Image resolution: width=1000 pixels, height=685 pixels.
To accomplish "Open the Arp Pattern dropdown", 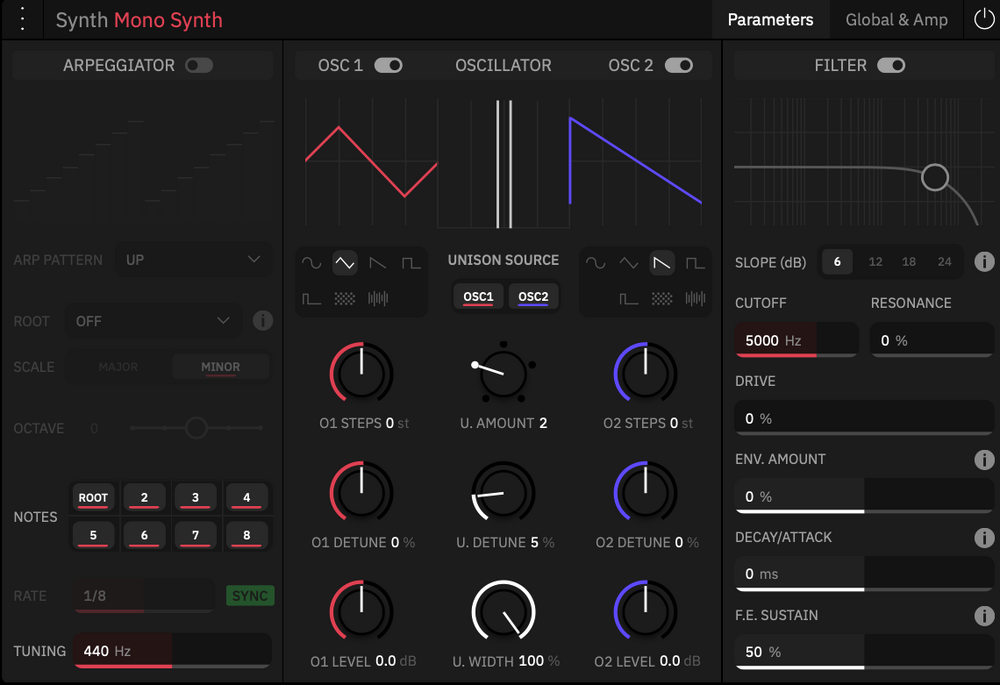I will pos(193,260).
